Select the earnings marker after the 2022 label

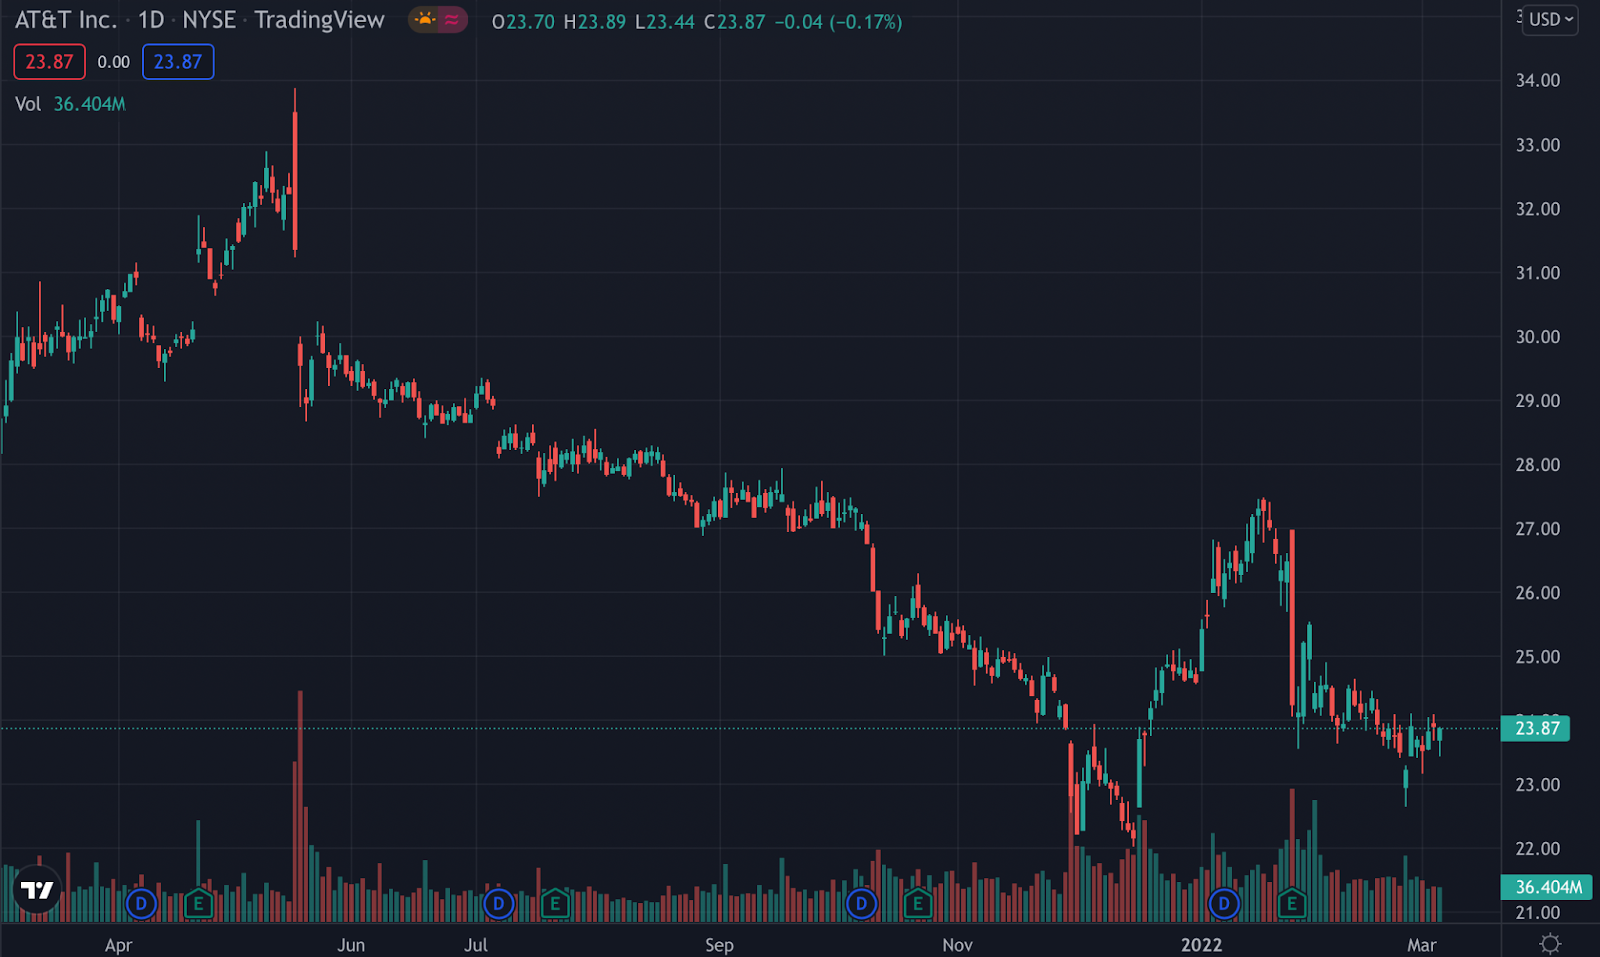1292,904
